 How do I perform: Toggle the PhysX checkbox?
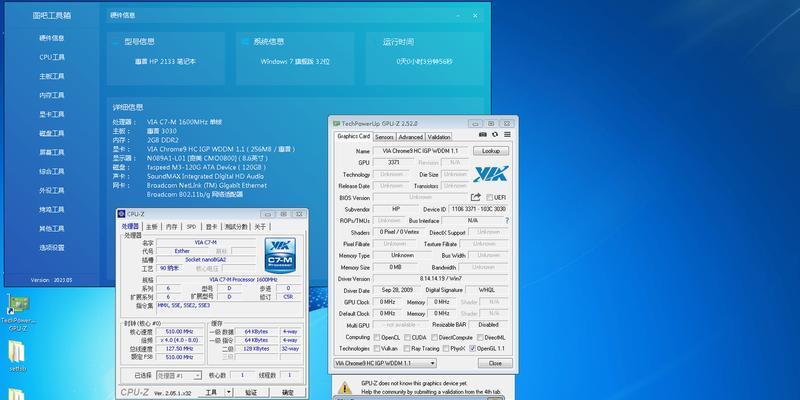446,348
